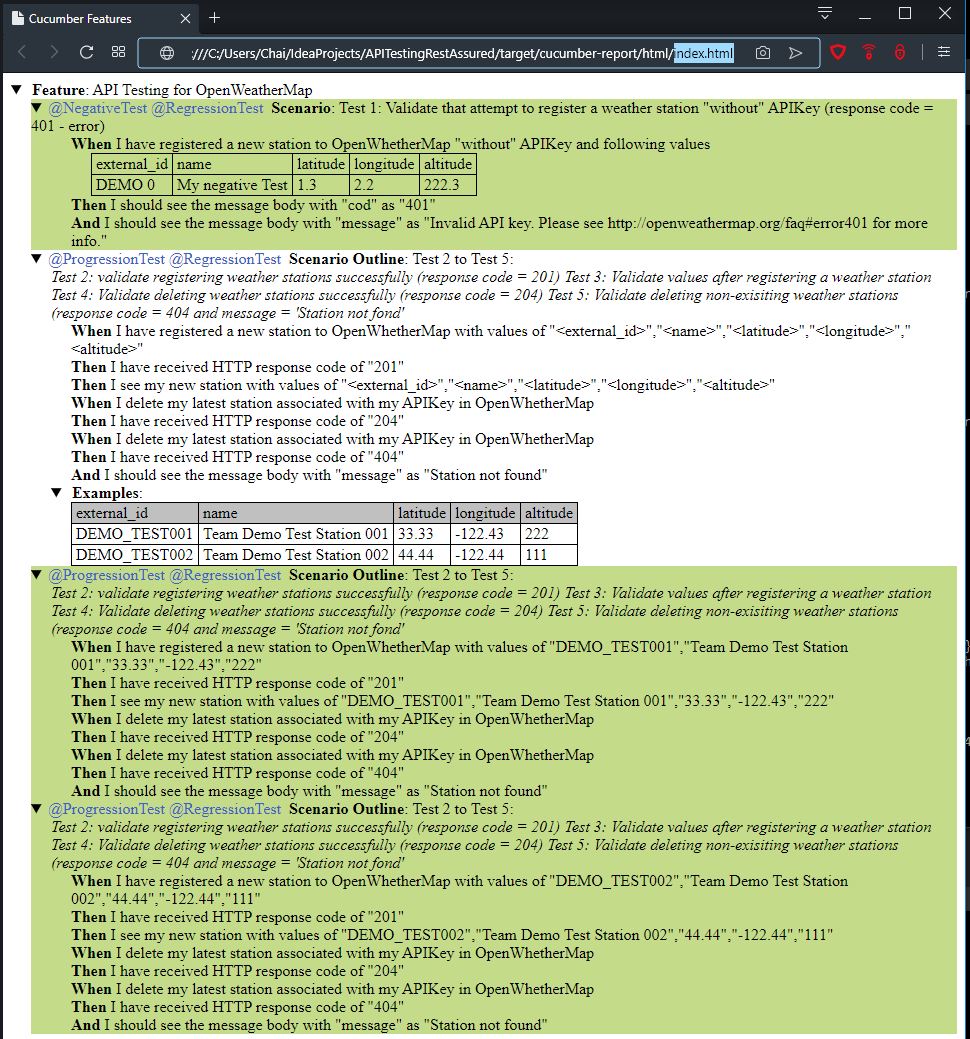Click the globe site info icon

pos(167,53)
